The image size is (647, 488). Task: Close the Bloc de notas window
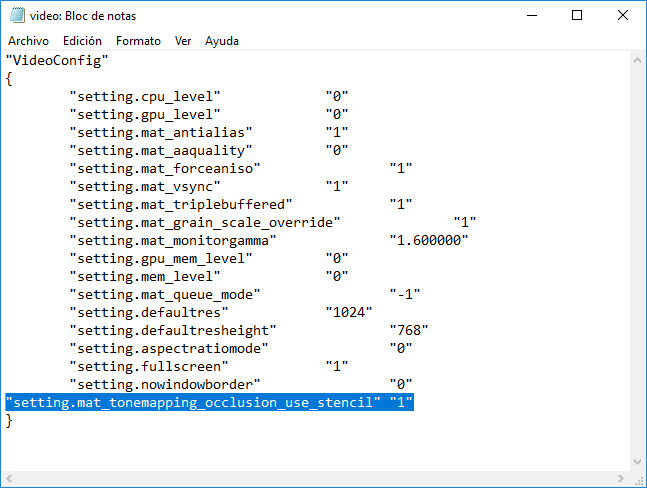pos(623,16)
